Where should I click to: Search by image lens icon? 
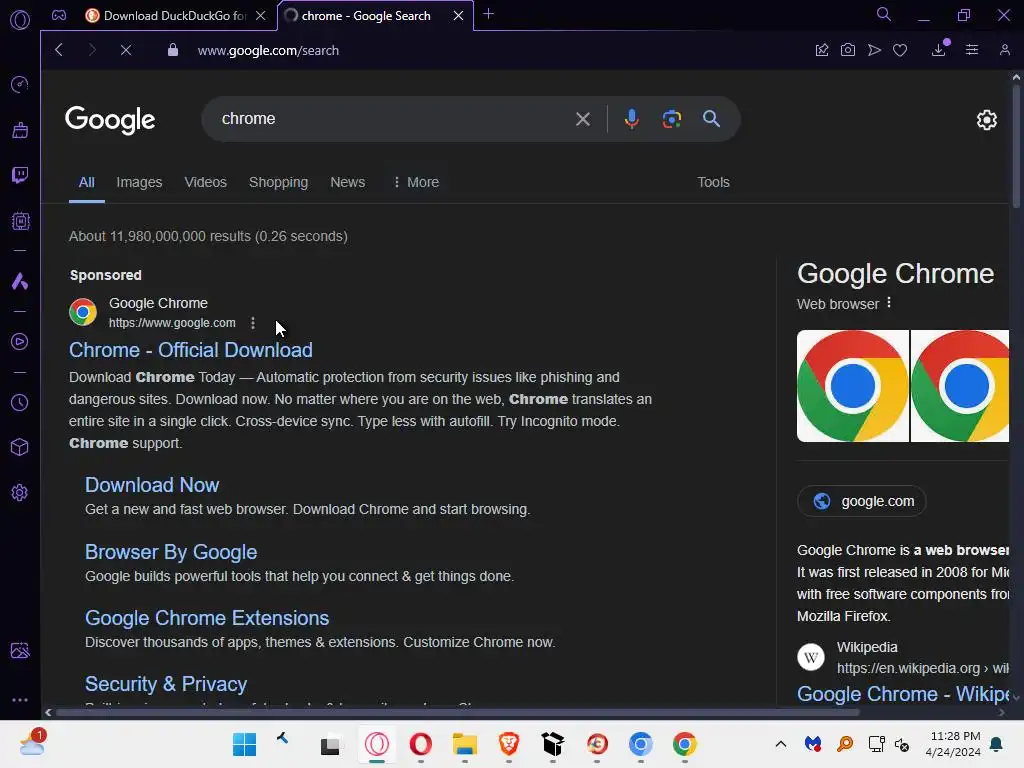tap(671, 119)
